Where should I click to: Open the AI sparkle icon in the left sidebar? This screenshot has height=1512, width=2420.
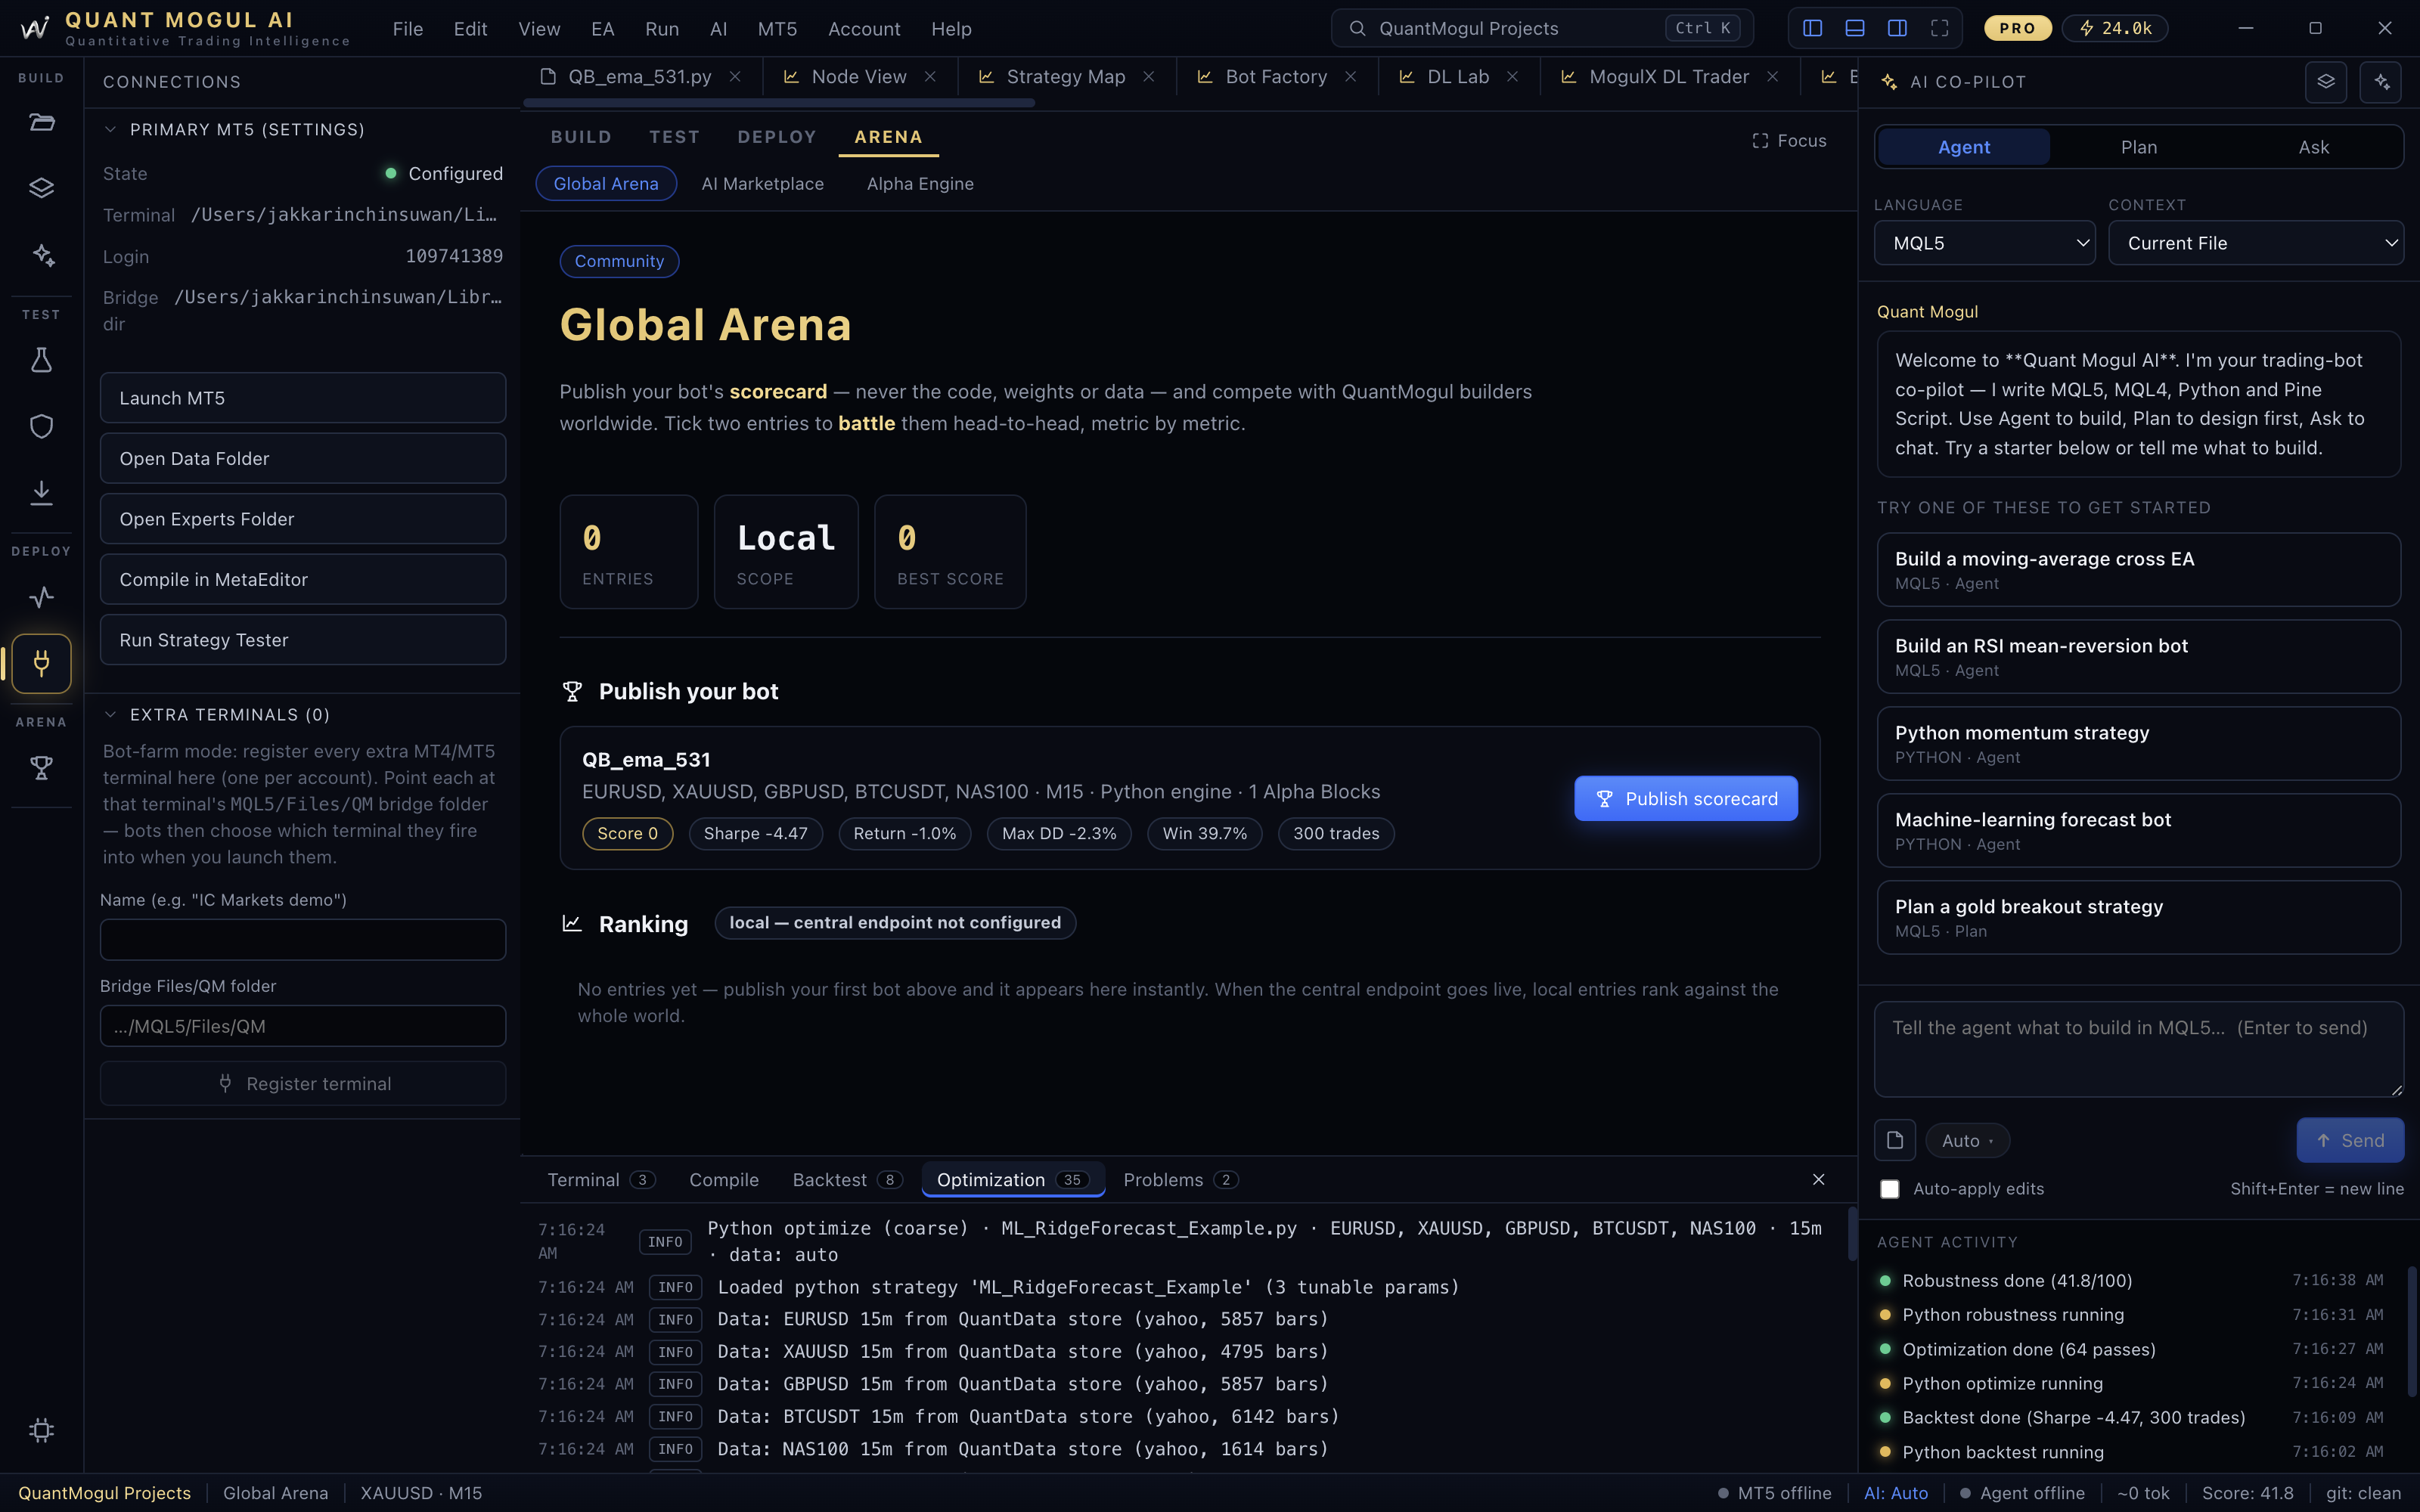pos(41,255)
